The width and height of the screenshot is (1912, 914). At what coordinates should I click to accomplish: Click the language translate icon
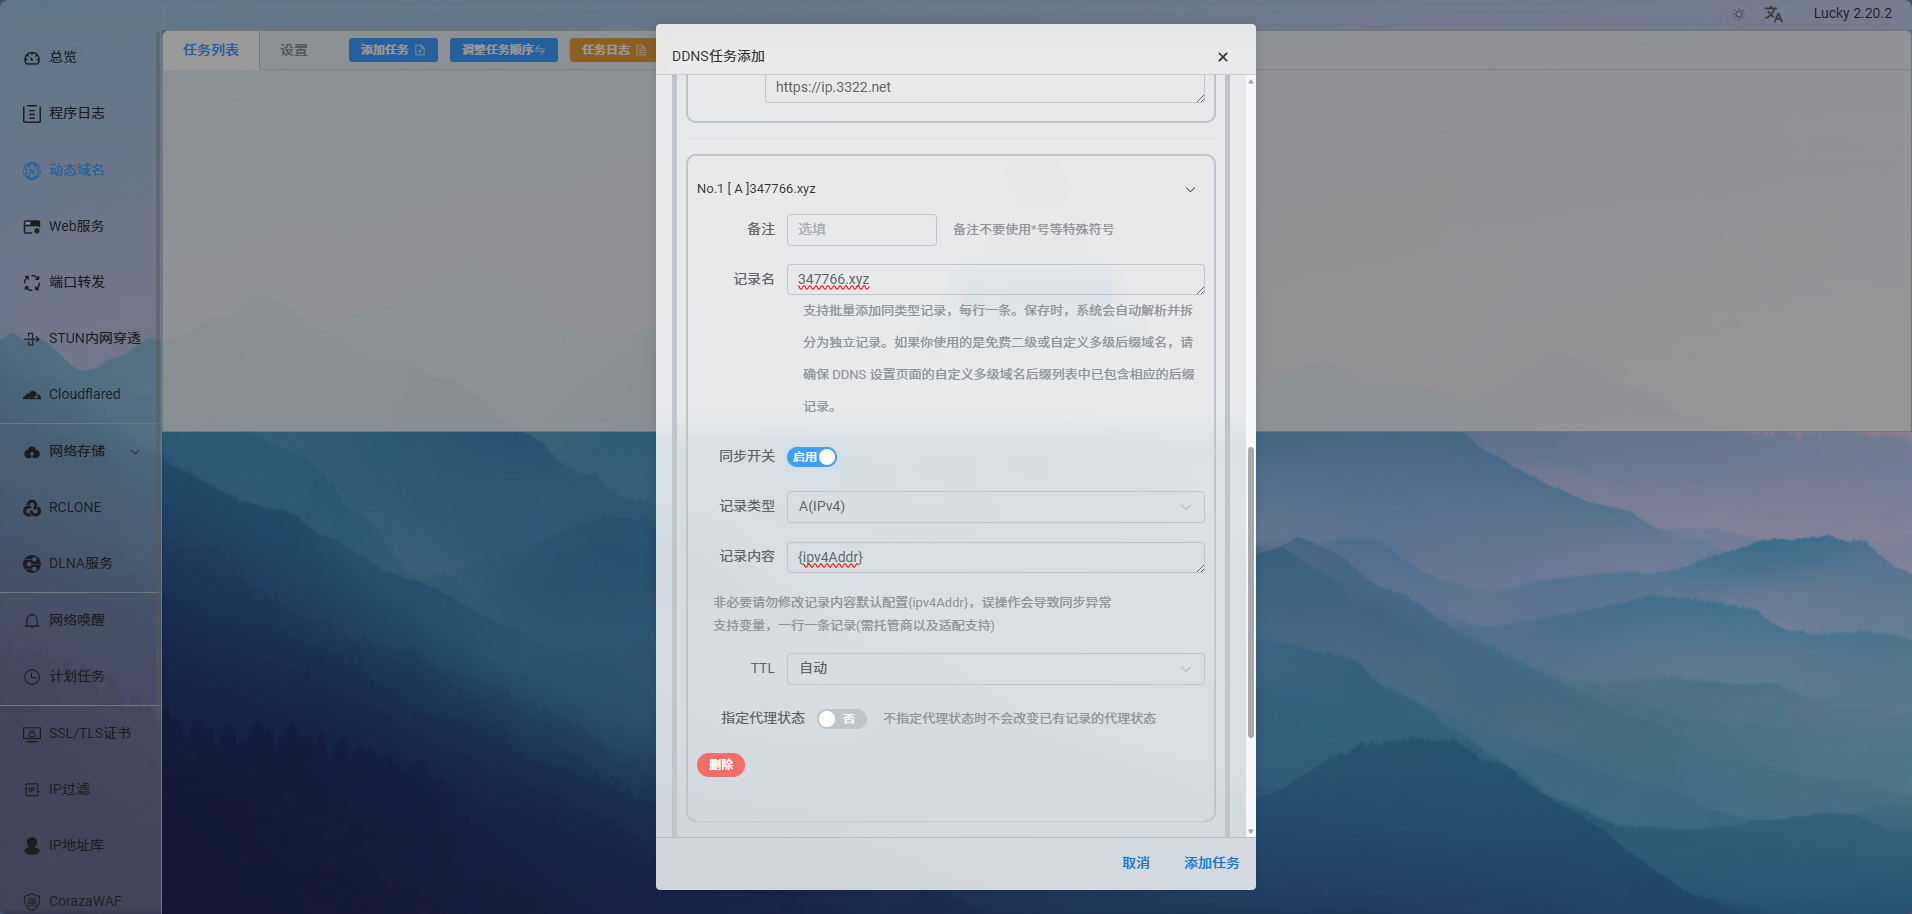[1773, 14]
